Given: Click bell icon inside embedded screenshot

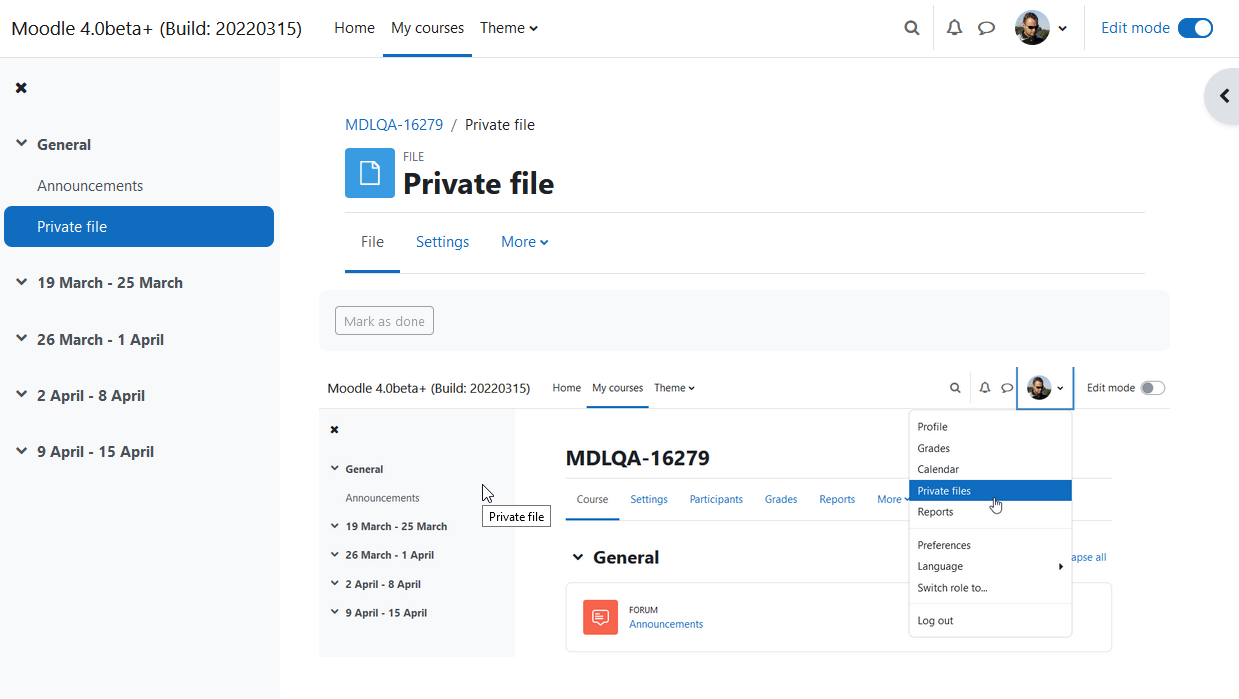Looking at the screenshot, I should click(x=985, y=388).
